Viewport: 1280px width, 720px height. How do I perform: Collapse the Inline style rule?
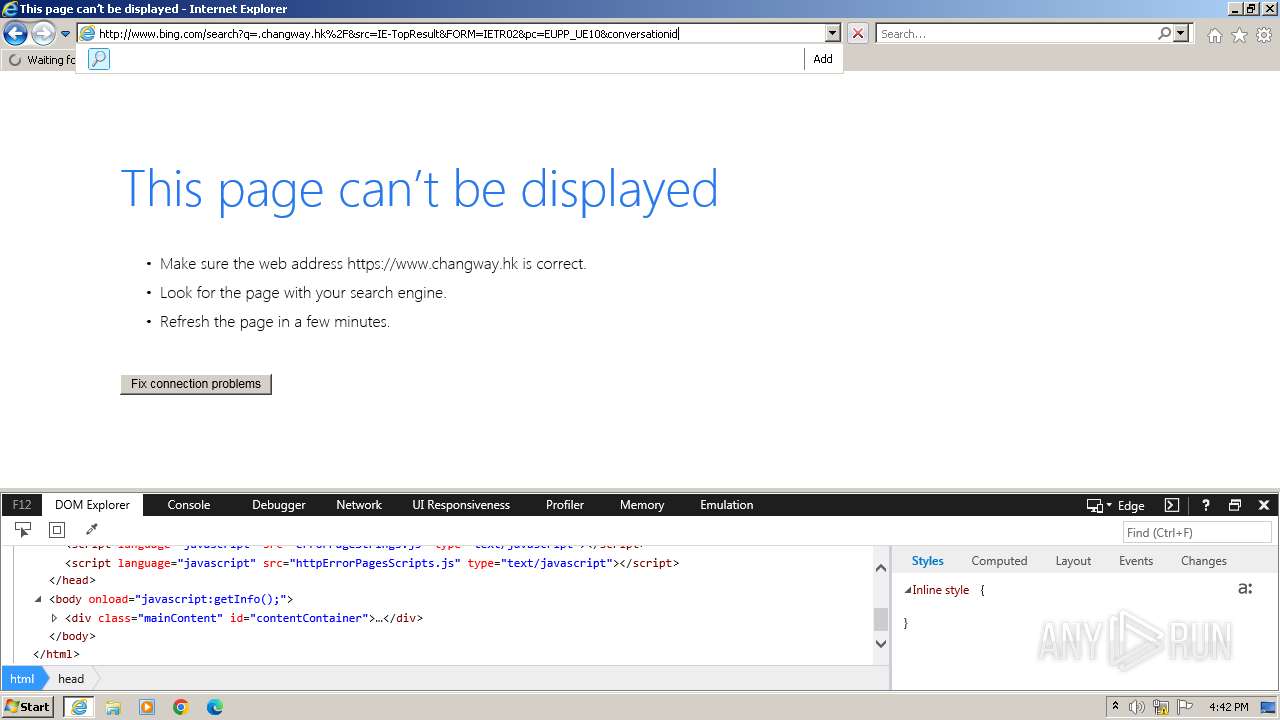point(907,590)
